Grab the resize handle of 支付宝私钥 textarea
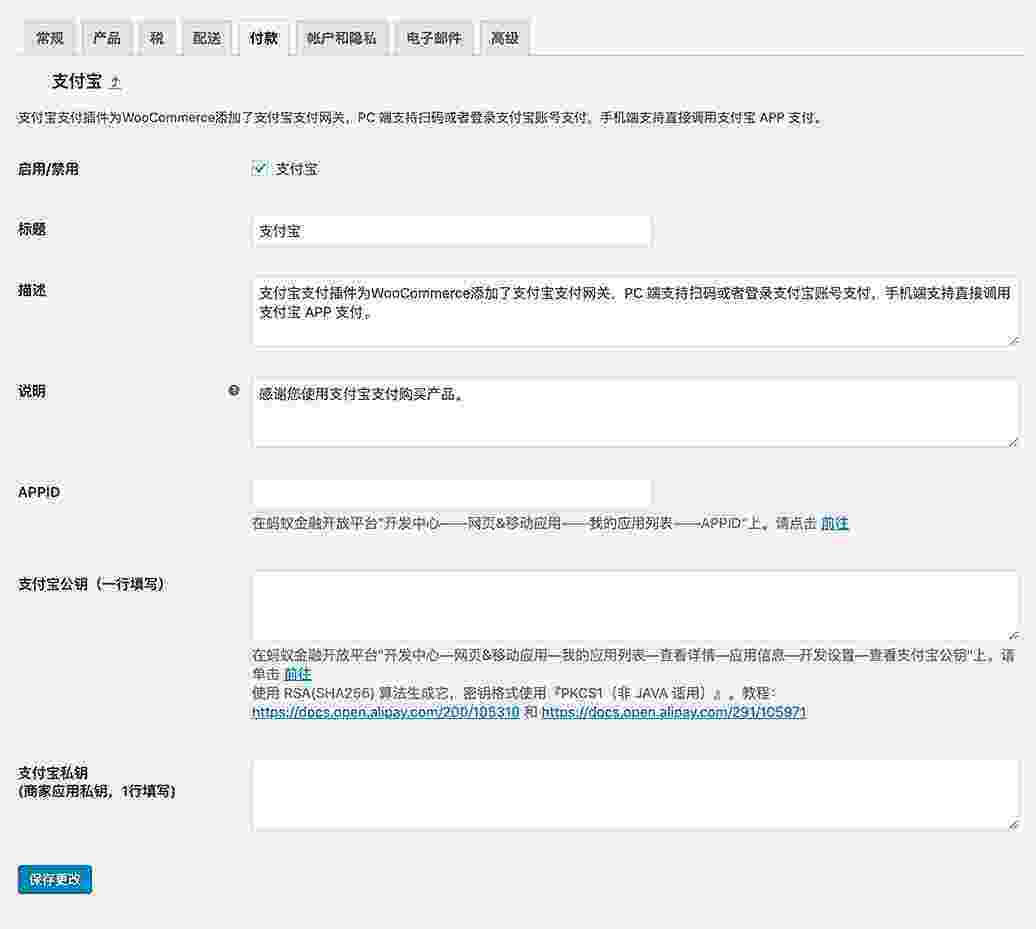This screenshot has width=1036, height=929. [1014, 824]
